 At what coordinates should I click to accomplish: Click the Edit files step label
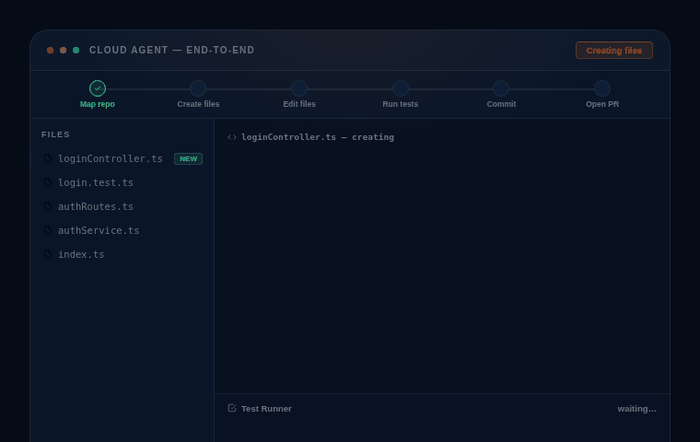(299, 104)
